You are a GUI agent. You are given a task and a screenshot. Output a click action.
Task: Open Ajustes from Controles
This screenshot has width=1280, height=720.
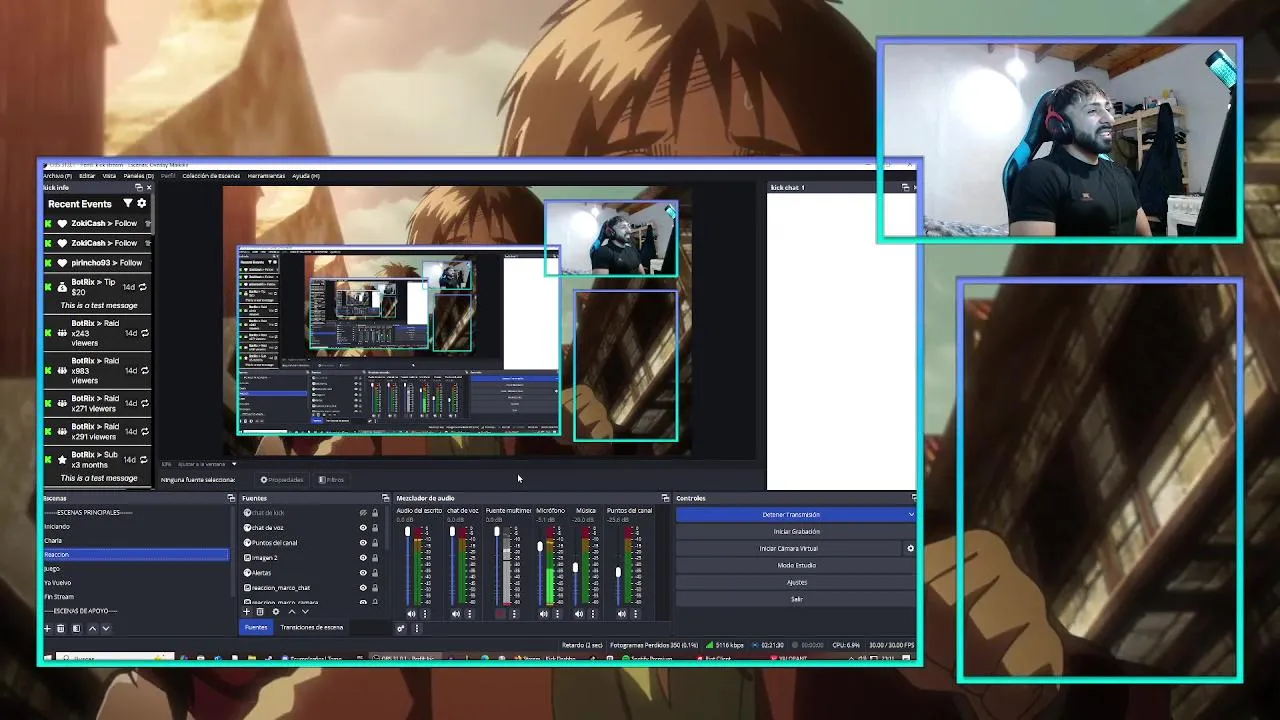coord(796,582)
